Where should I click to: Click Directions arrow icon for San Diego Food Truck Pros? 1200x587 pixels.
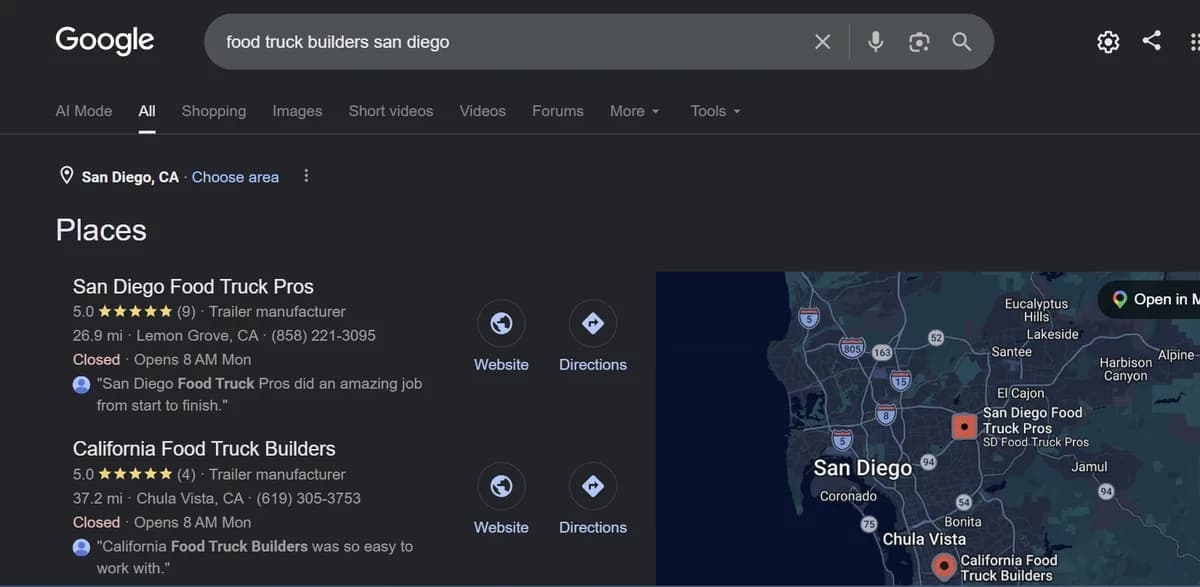pos(593,323)
